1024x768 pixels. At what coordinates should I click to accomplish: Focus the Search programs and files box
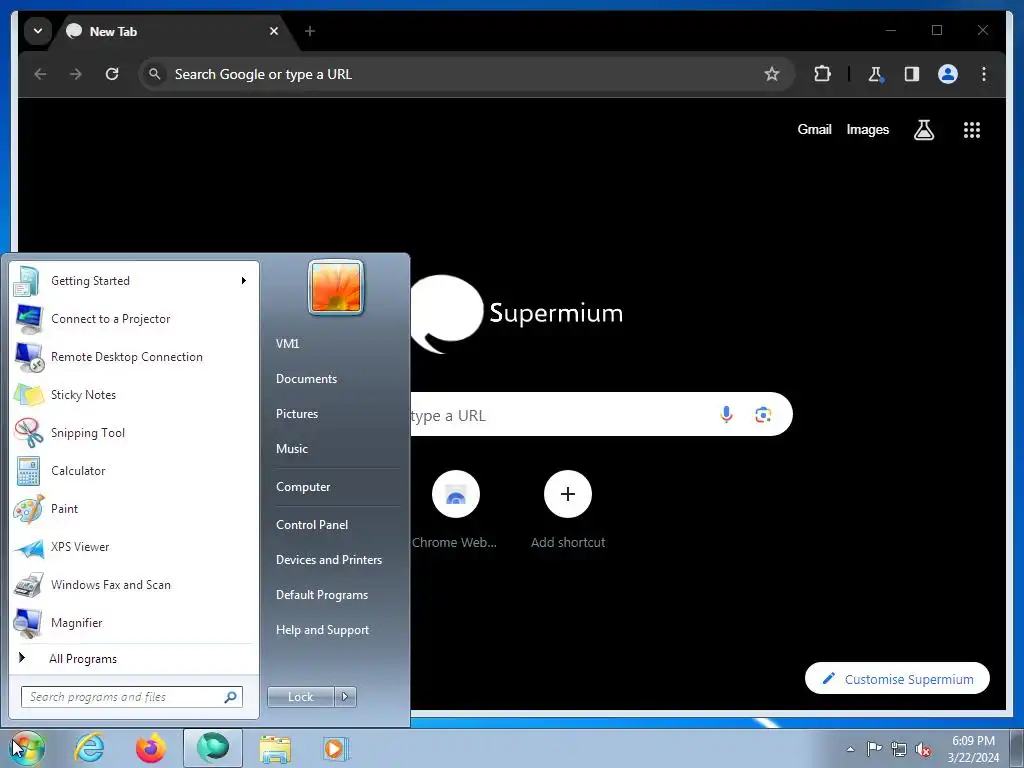[x=132, y=697]
